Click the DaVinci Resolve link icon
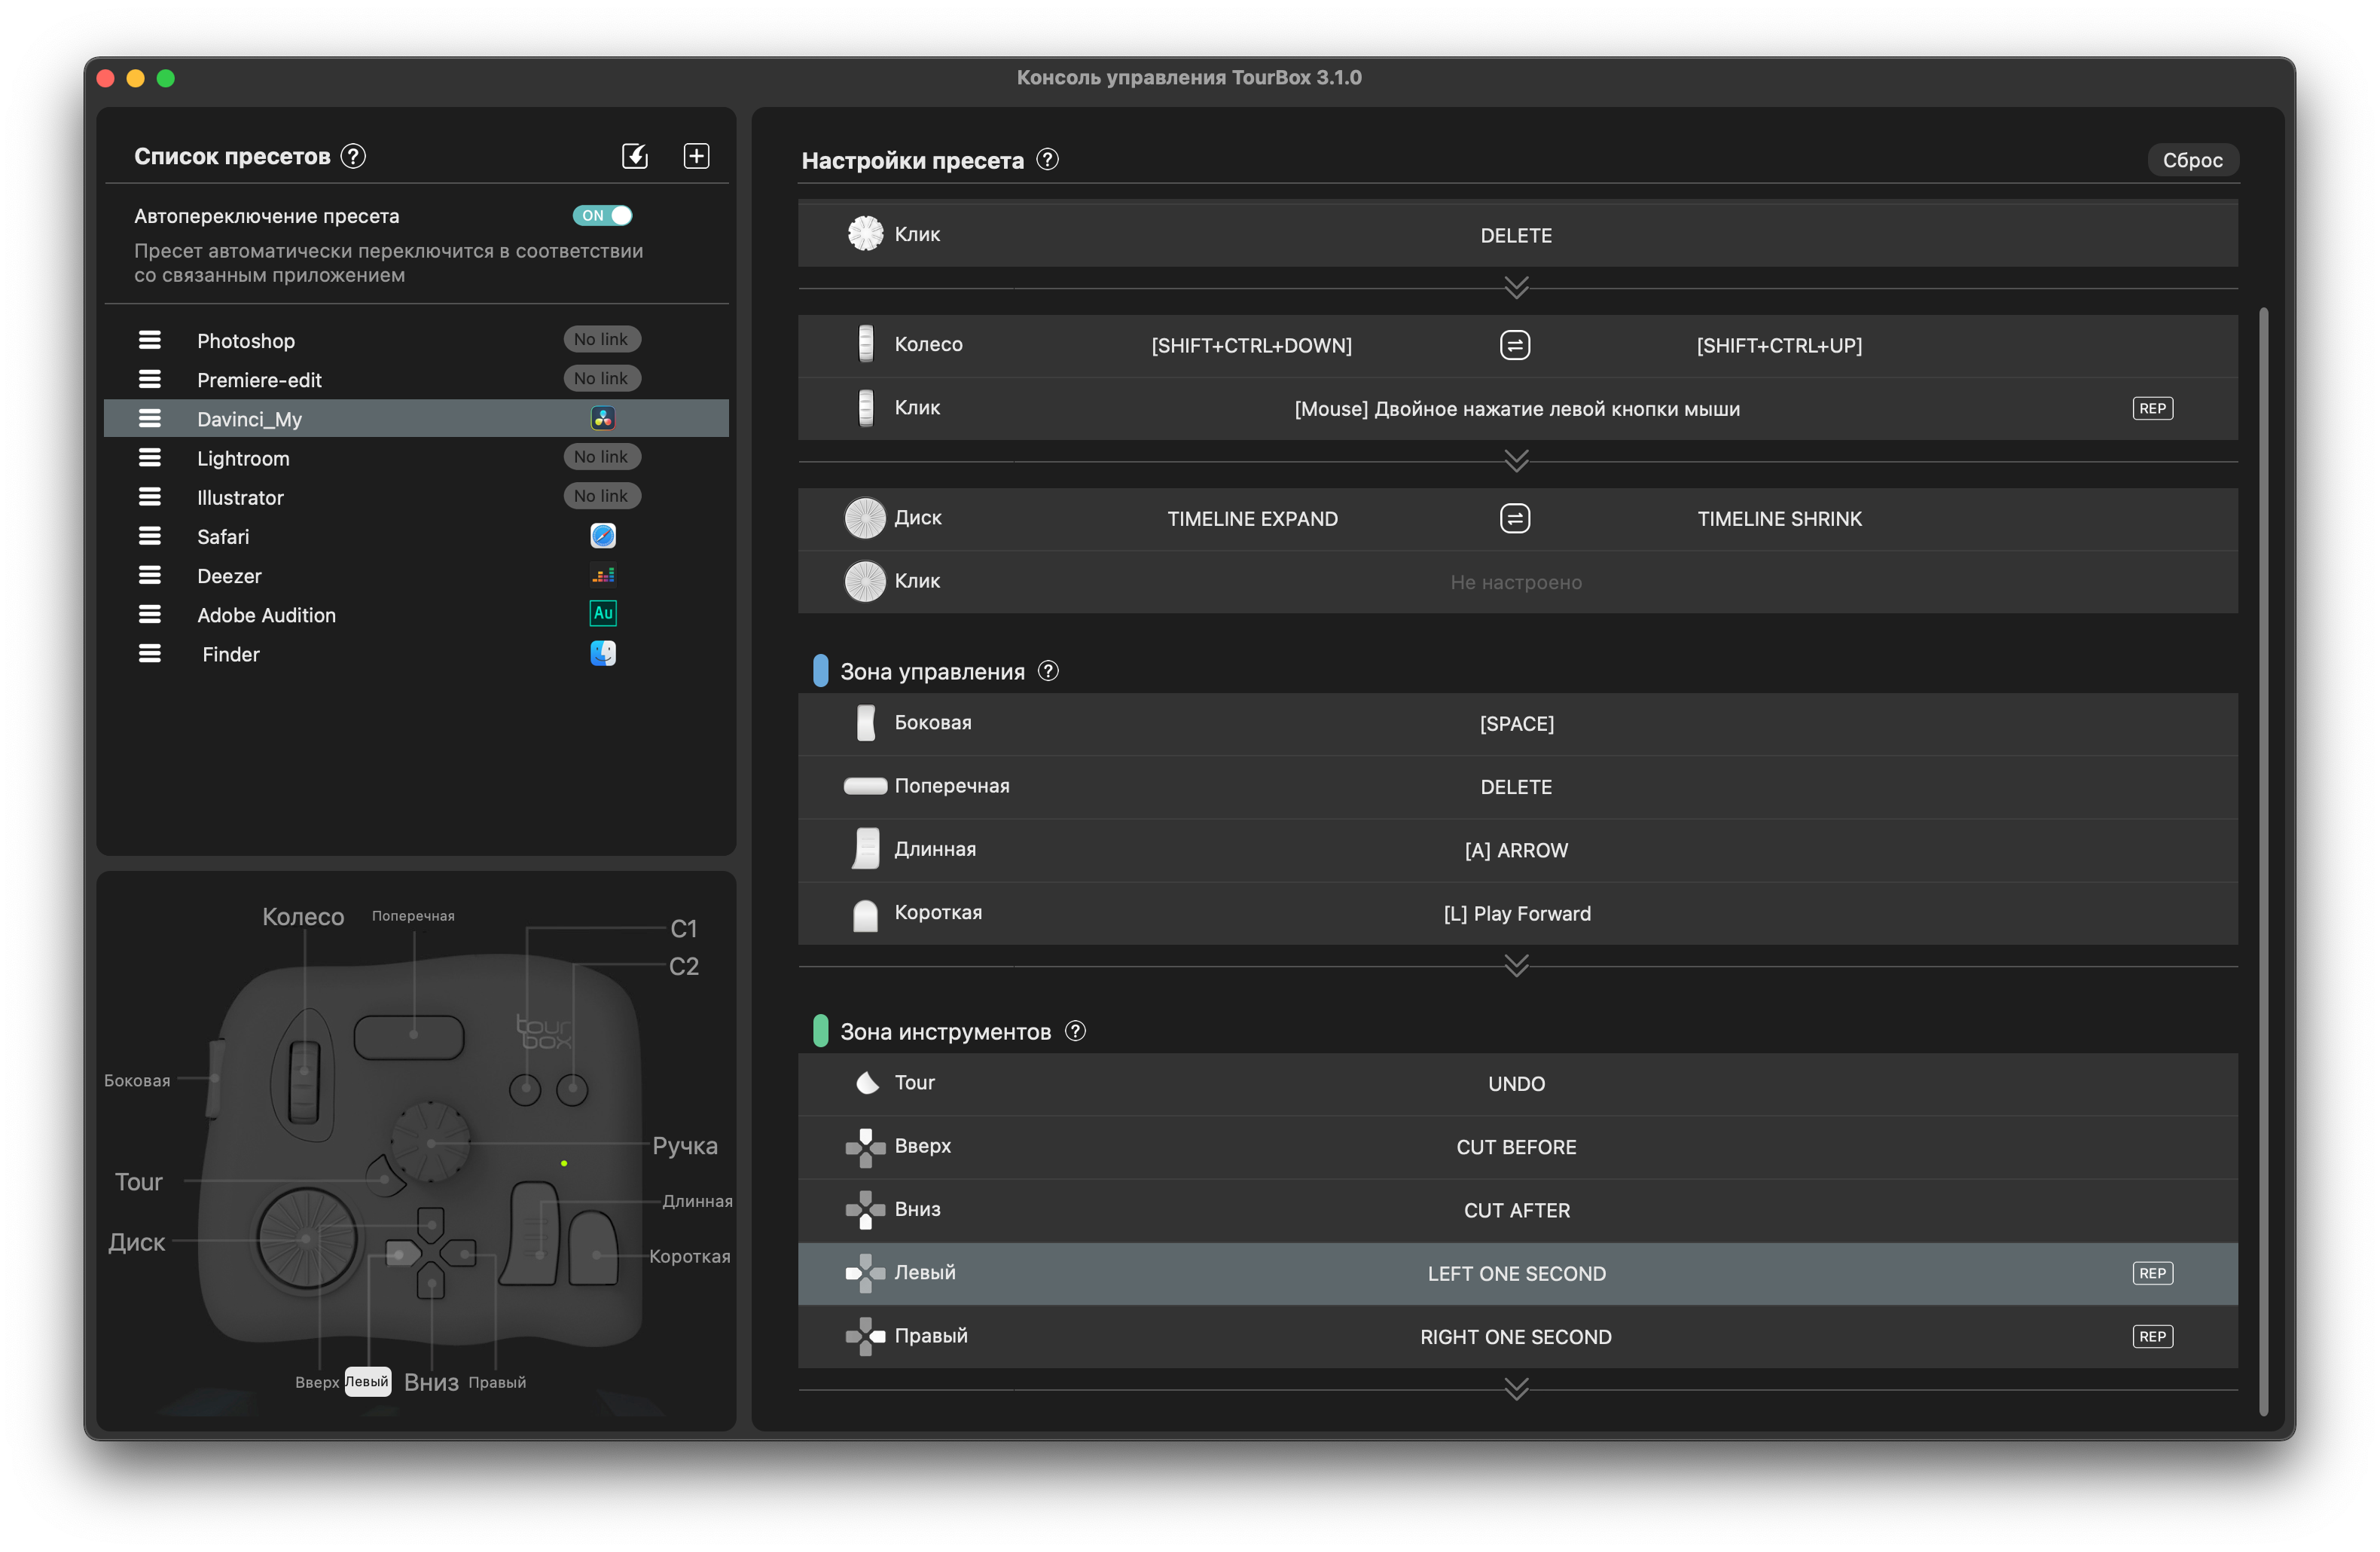This screenshot has height=1552, width=2380. (x=602, y=418)
